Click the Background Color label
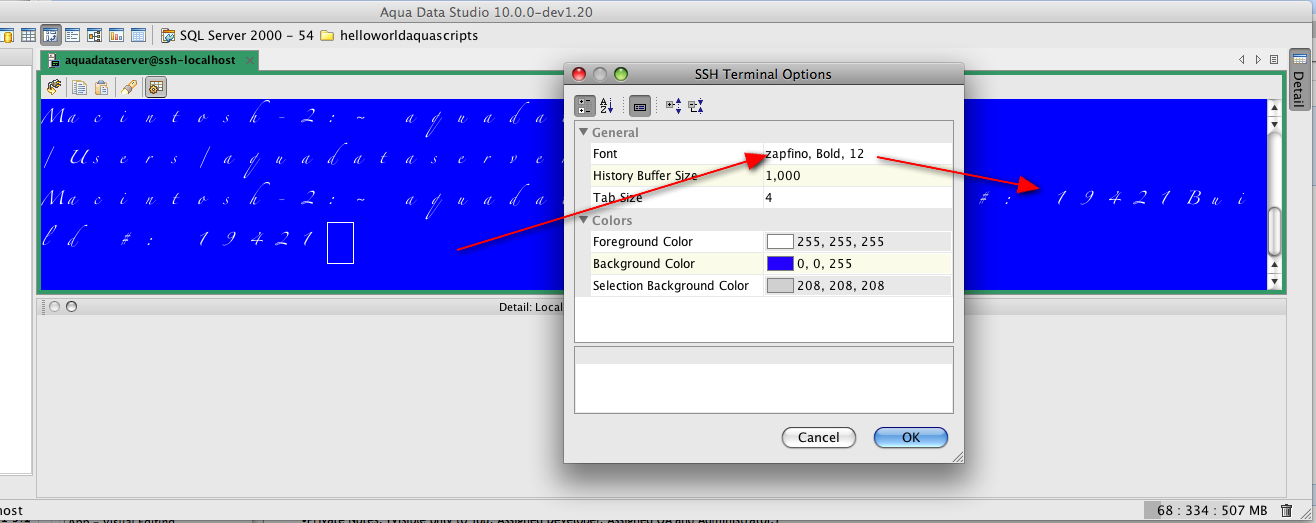The height and width of the screenshot is (523, 1316). (x=644, y=264)
